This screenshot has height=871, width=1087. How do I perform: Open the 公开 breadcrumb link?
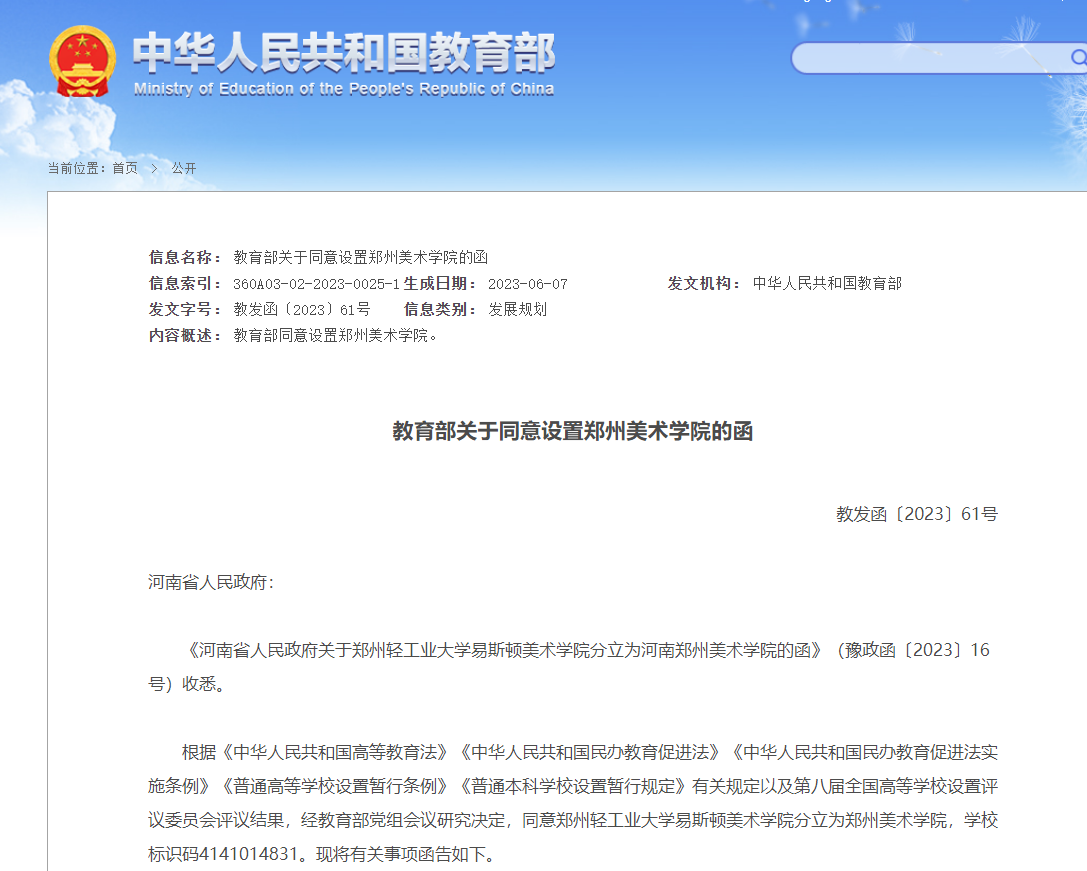tap(183, 168)
